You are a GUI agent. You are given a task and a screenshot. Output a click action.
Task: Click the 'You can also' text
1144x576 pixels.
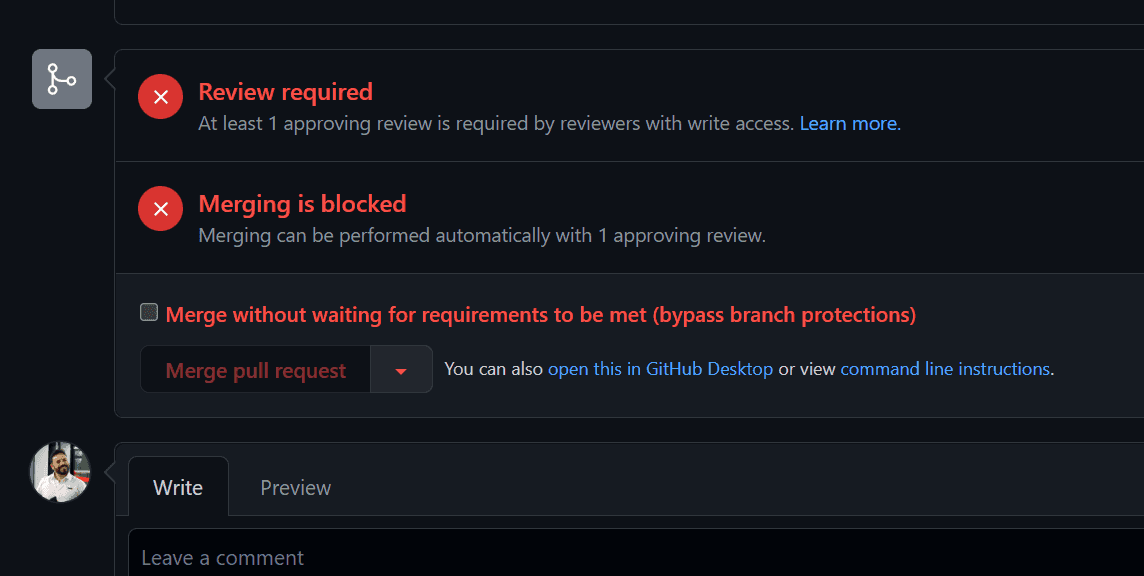494,369
